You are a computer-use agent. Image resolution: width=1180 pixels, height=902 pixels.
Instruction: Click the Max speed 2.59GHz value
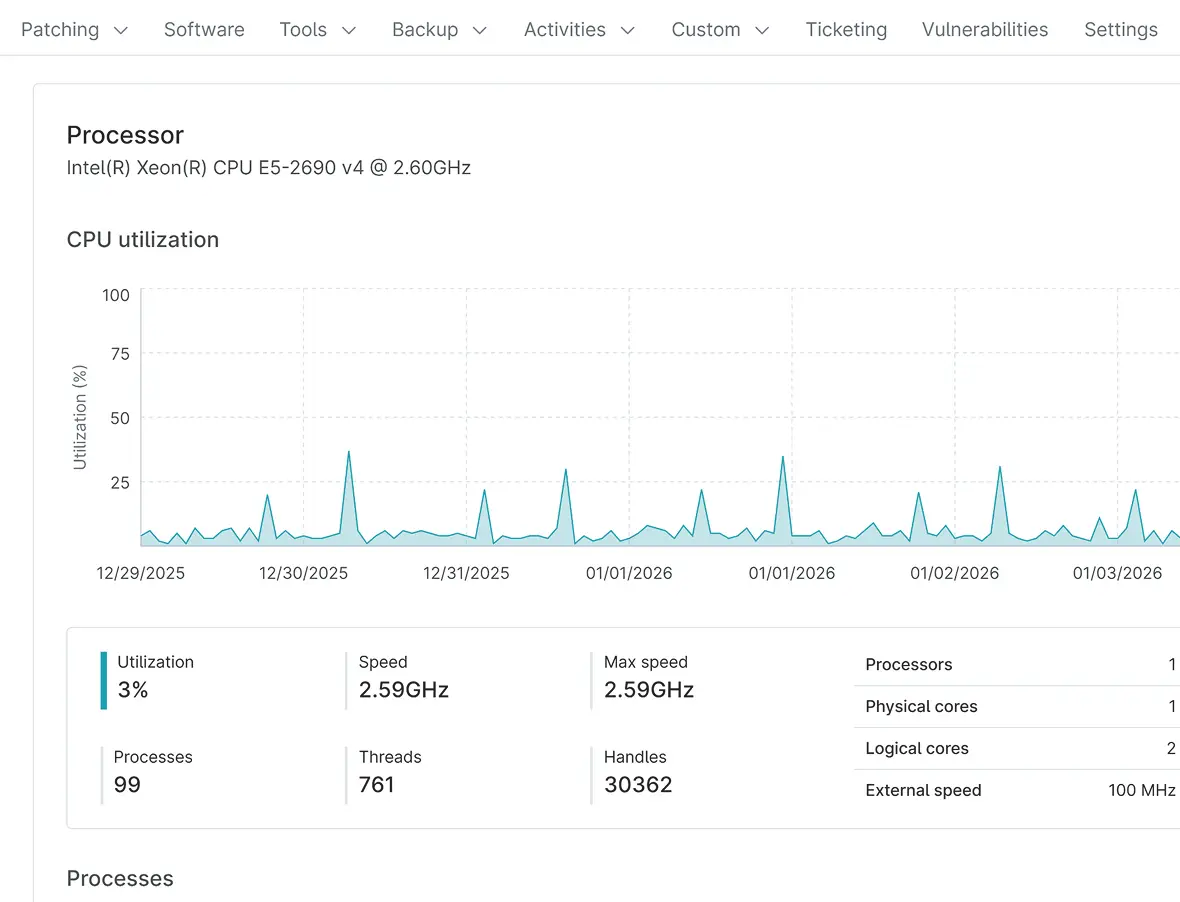tap(649, 690)
